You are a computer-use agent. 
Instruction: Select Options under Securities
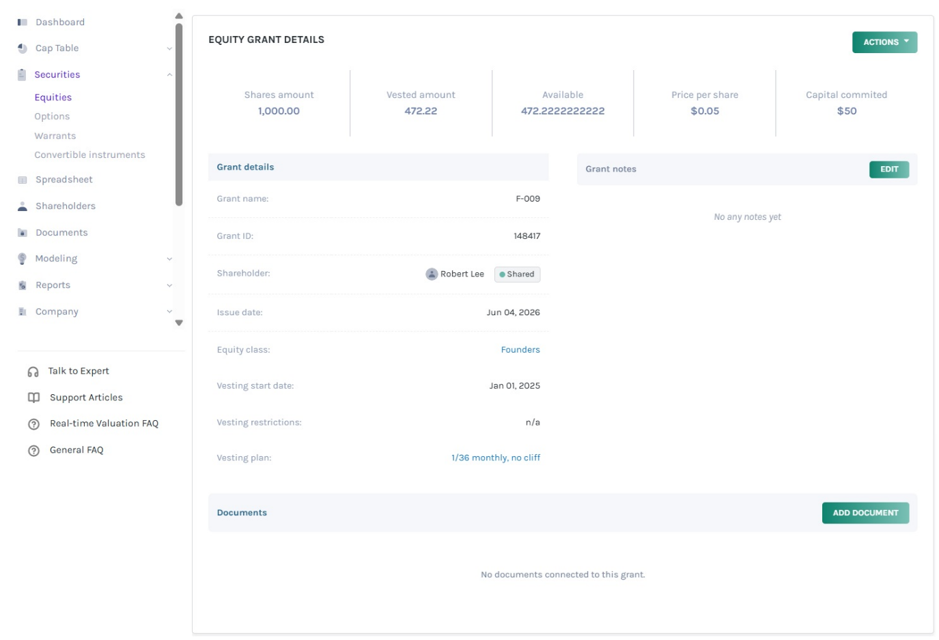52,116
